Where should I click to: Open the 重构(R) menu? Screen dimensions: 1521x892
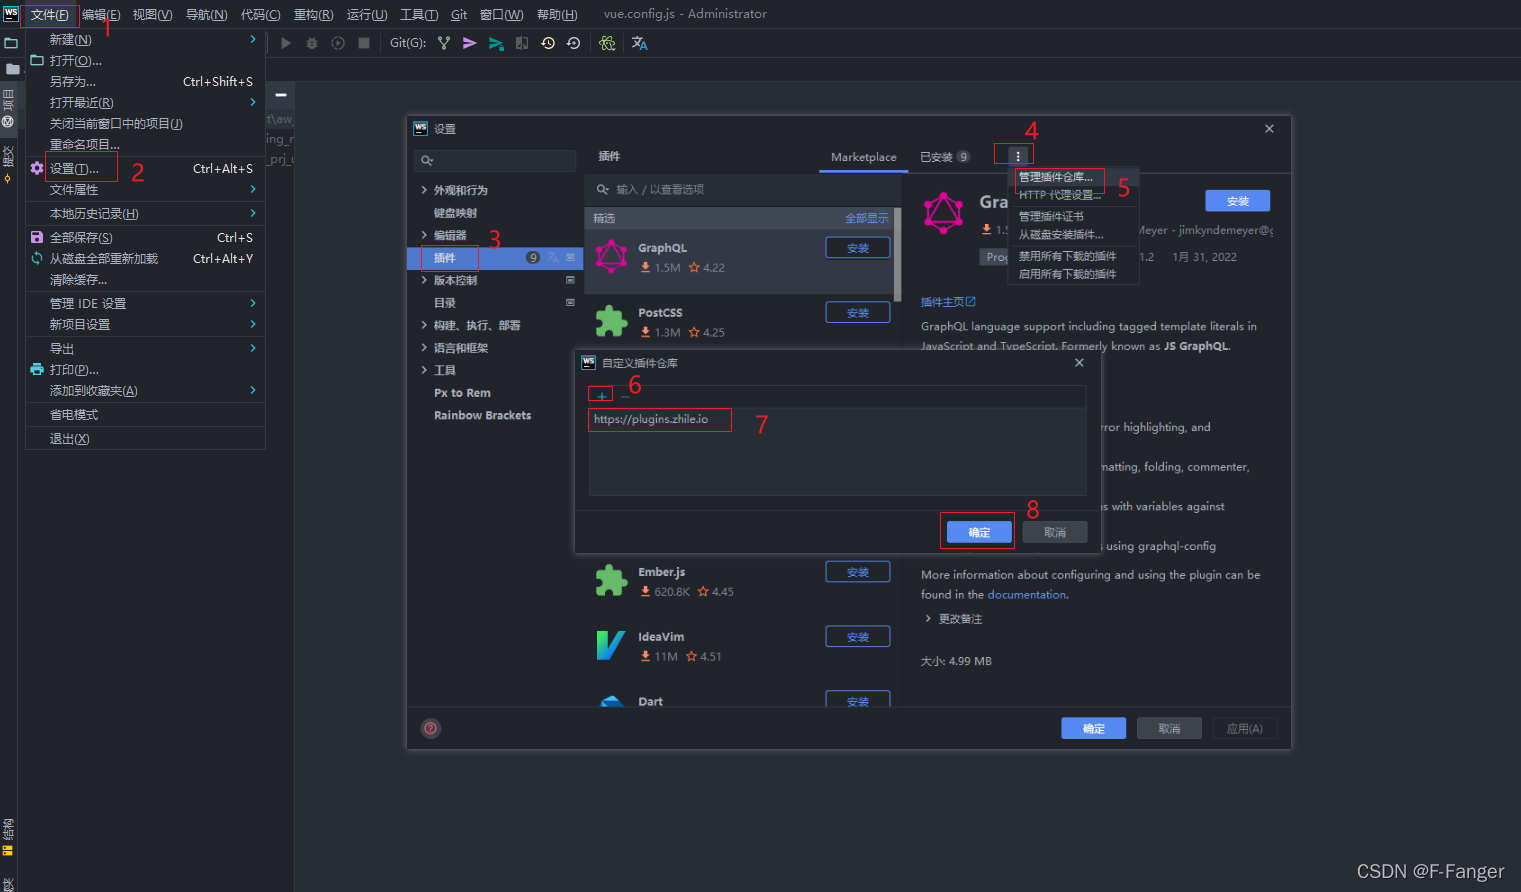(x=313, y=14)
